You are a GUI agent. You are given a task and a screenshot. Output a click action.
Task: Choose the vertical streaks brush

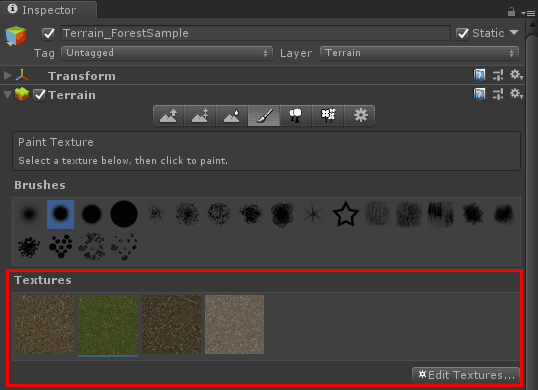tap(441, 214)
